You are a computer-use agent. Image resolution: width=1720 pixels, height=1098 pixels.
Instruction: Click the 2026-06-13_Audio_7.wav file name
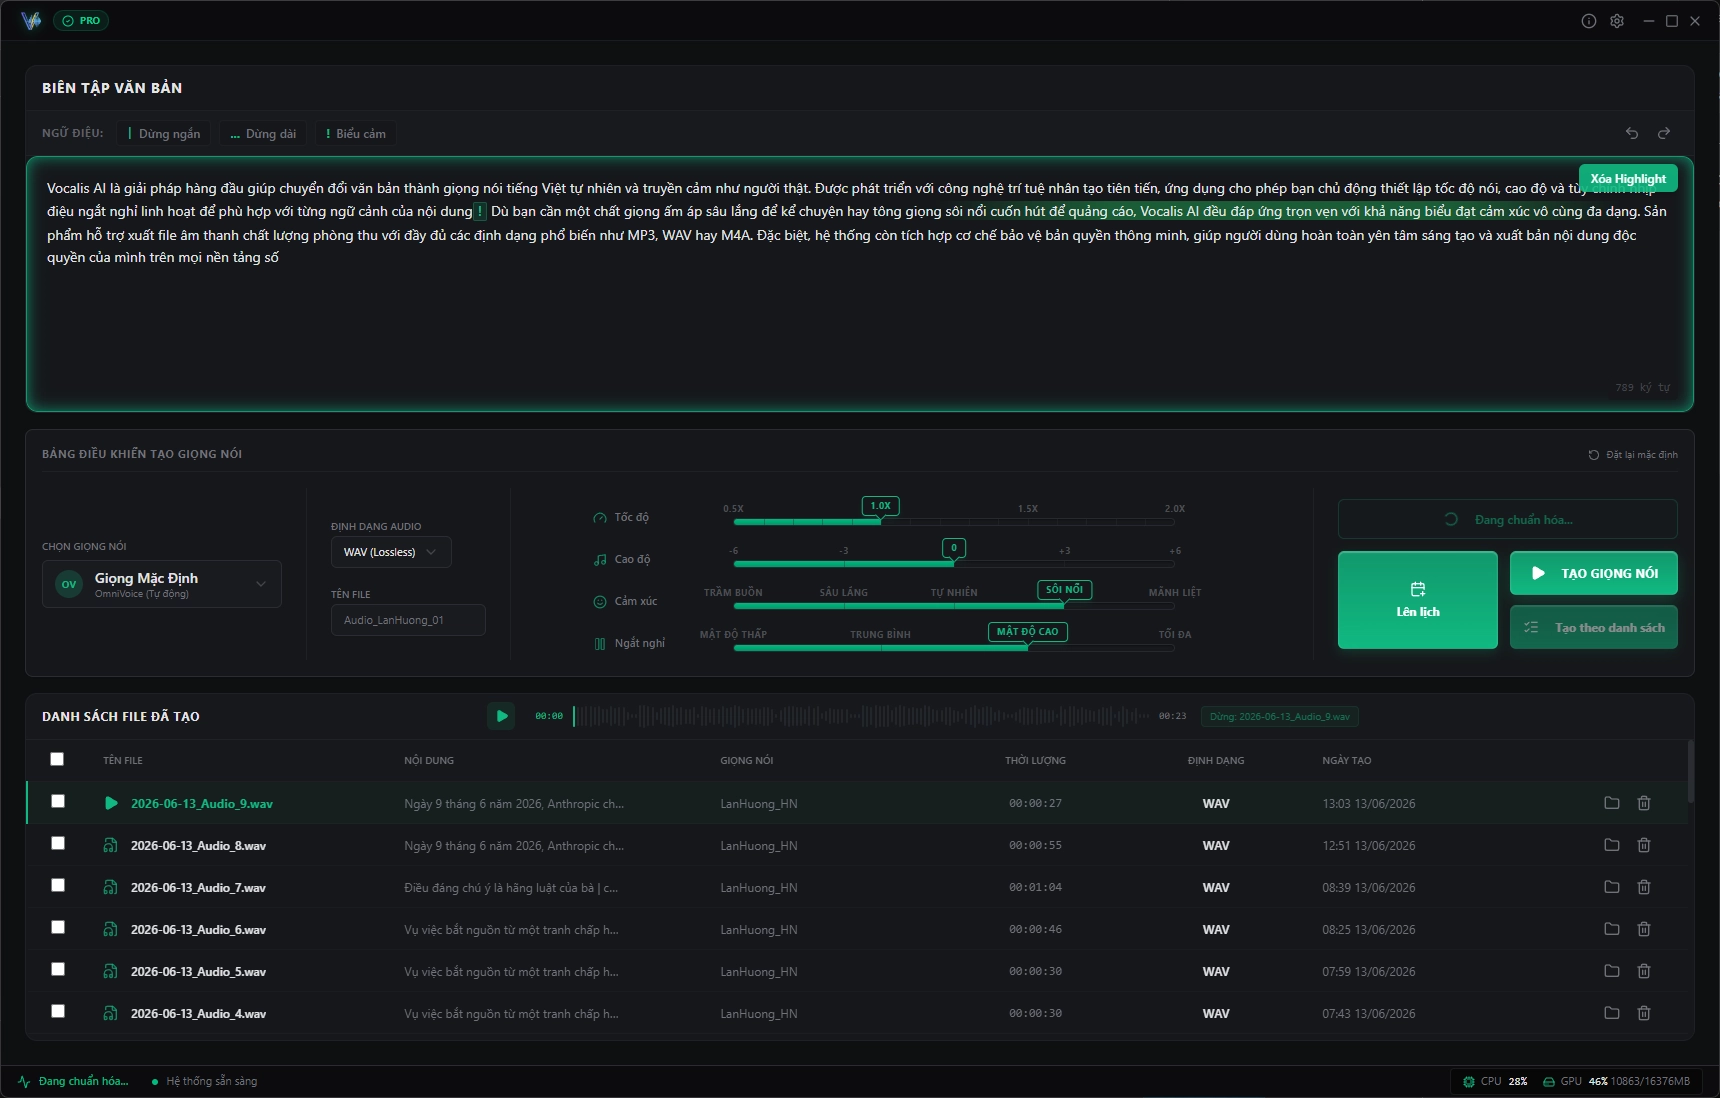(x=198, y=888)
